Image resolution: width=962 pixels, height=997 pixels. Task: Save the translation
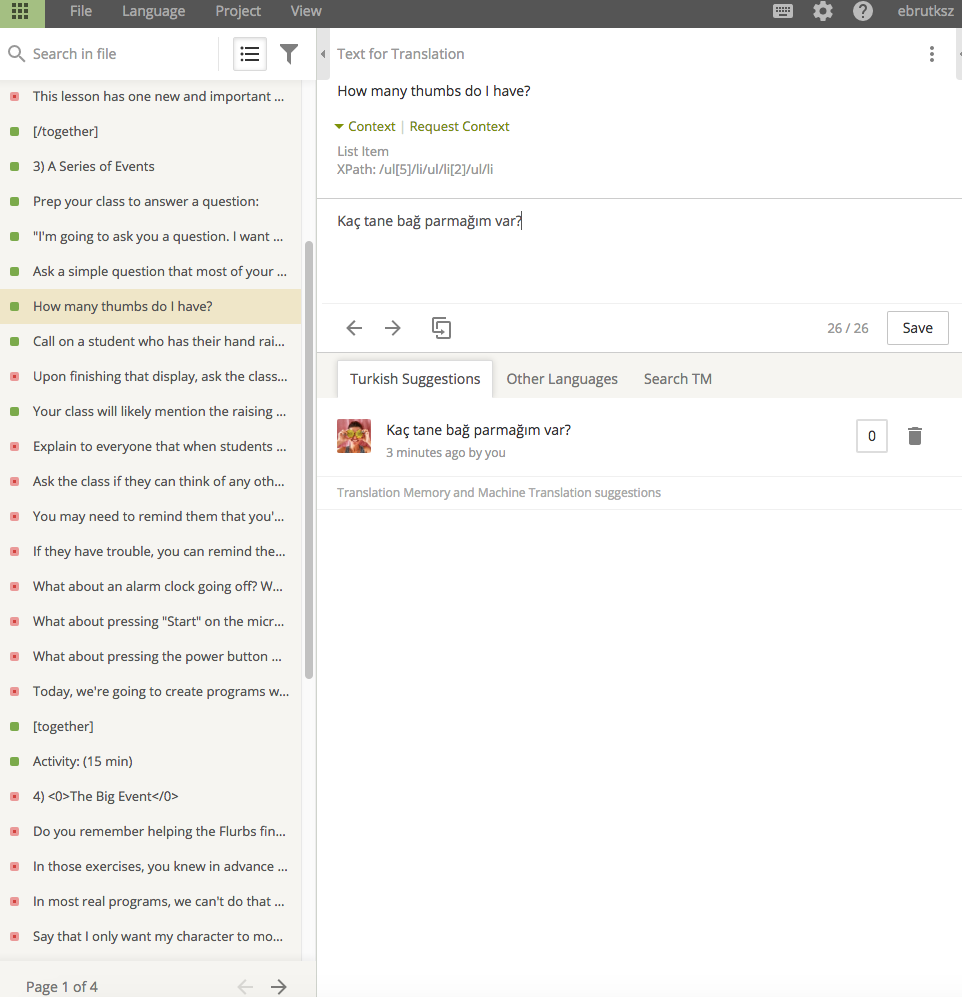tap(917, 328)
